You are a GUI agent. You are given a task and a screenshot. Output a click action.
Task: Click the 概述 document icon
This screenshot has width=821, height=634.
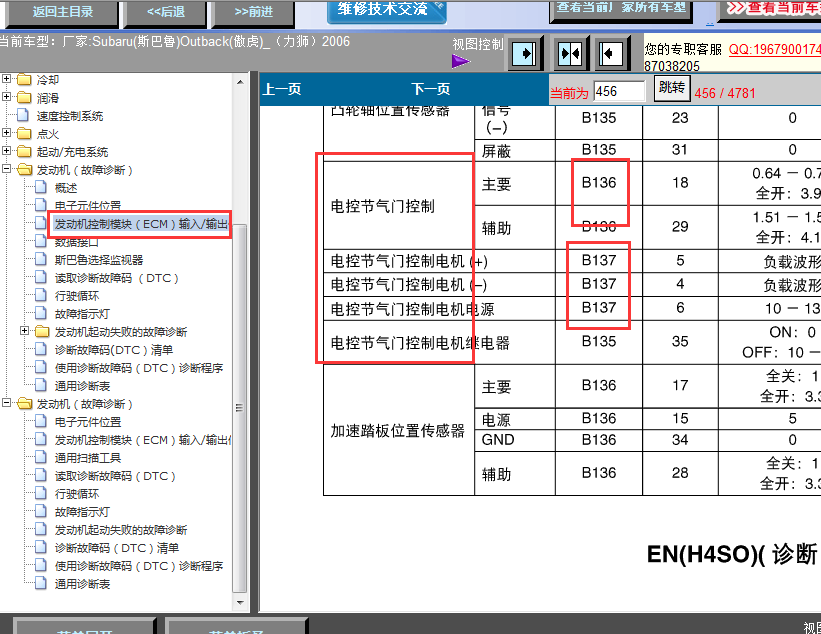pyautogui.click(x=41, y=187)
